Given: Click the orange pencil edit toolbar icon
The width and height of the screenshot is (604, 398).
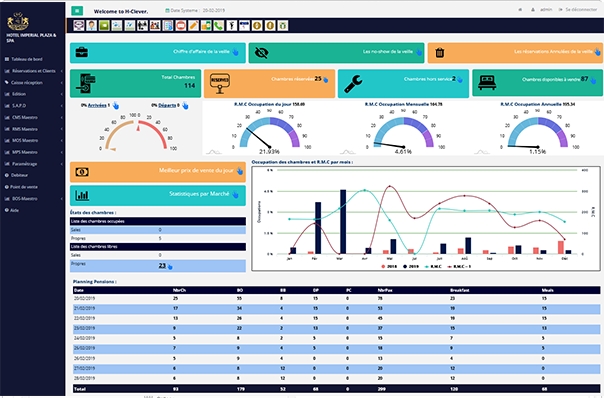Looking at the screenshot, I should click(193, 25).
